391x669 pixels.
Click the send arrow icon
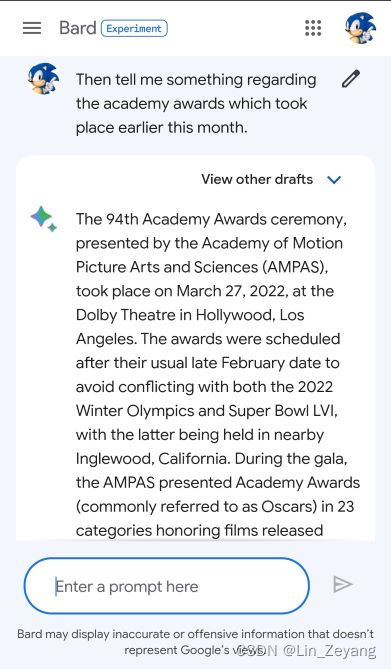343,584
